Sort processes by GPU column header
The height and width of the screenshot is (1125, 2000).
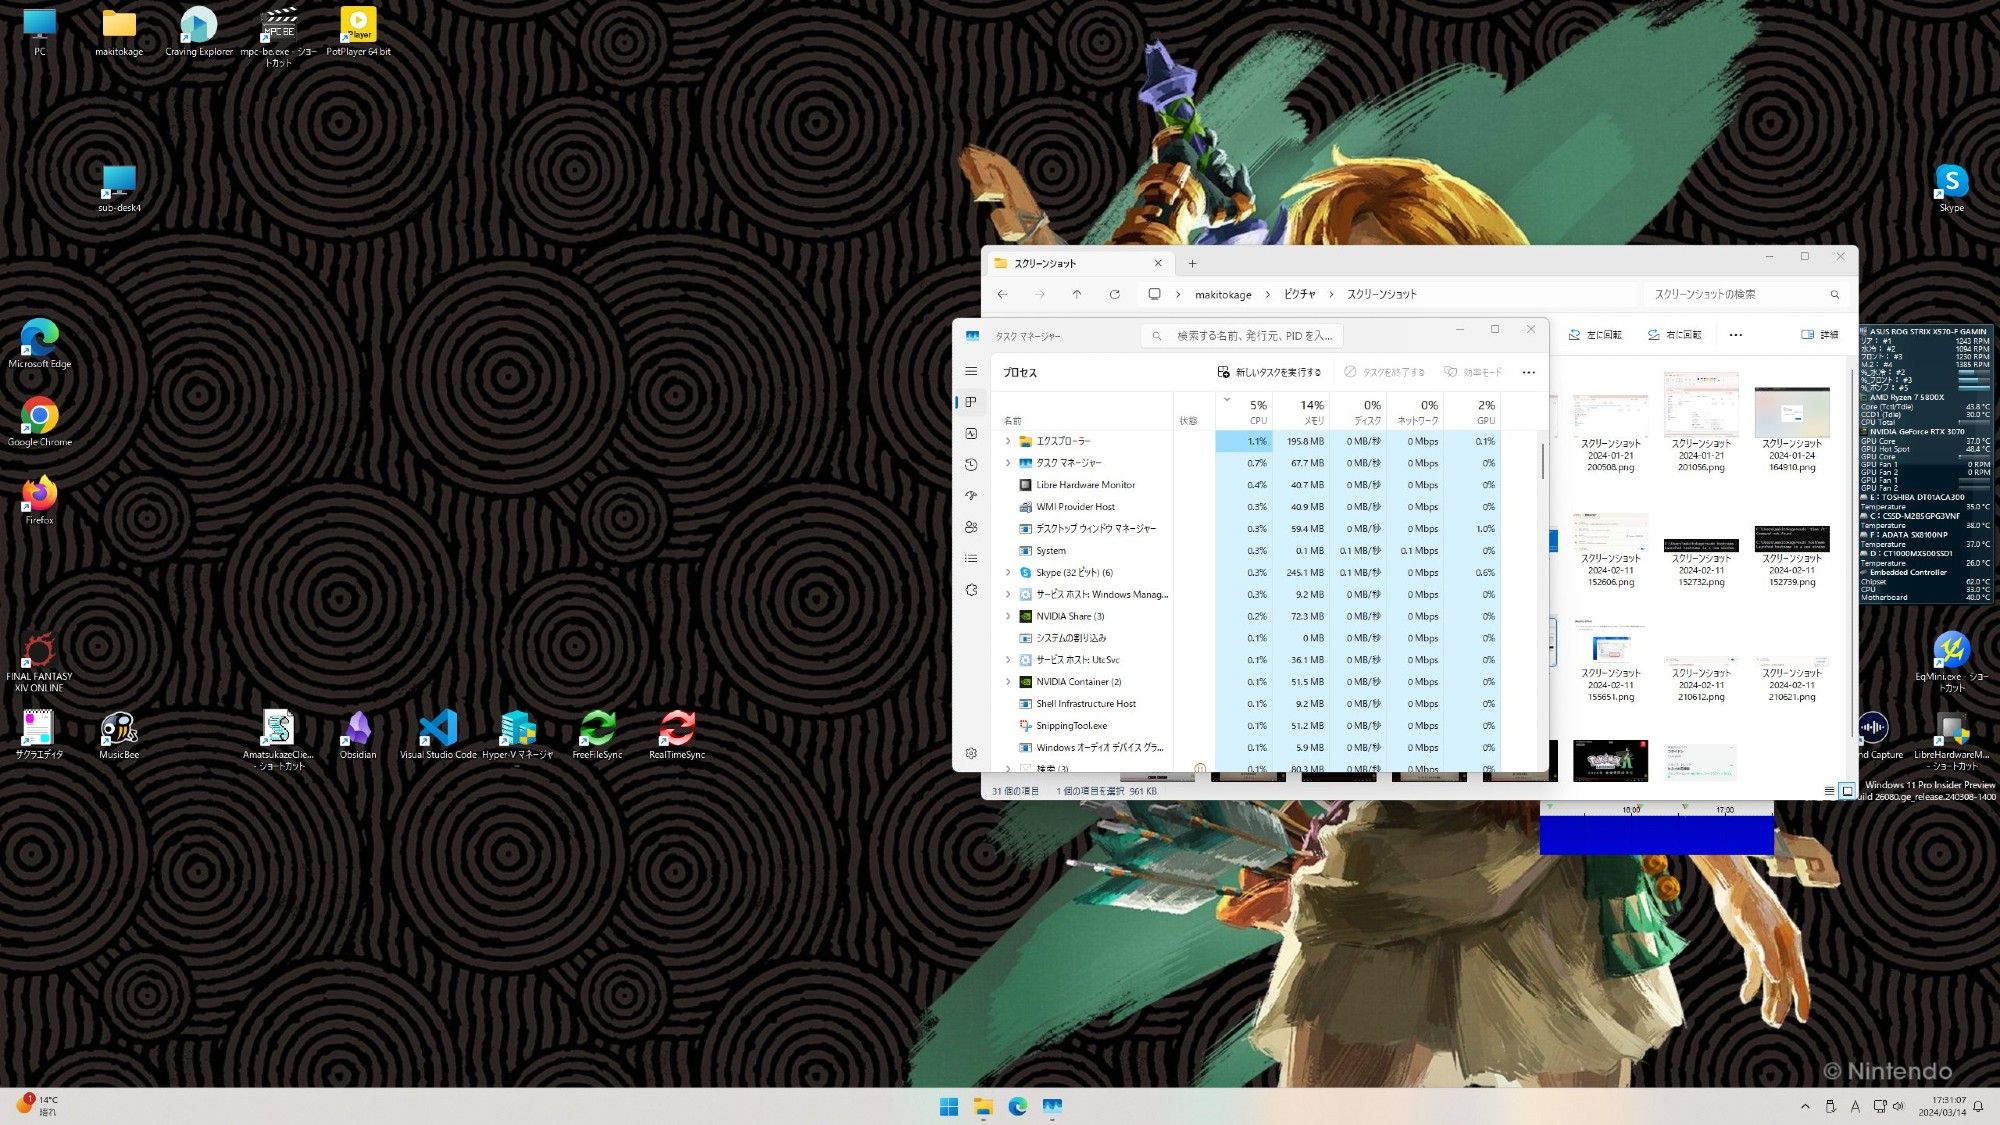(1473, 412)
